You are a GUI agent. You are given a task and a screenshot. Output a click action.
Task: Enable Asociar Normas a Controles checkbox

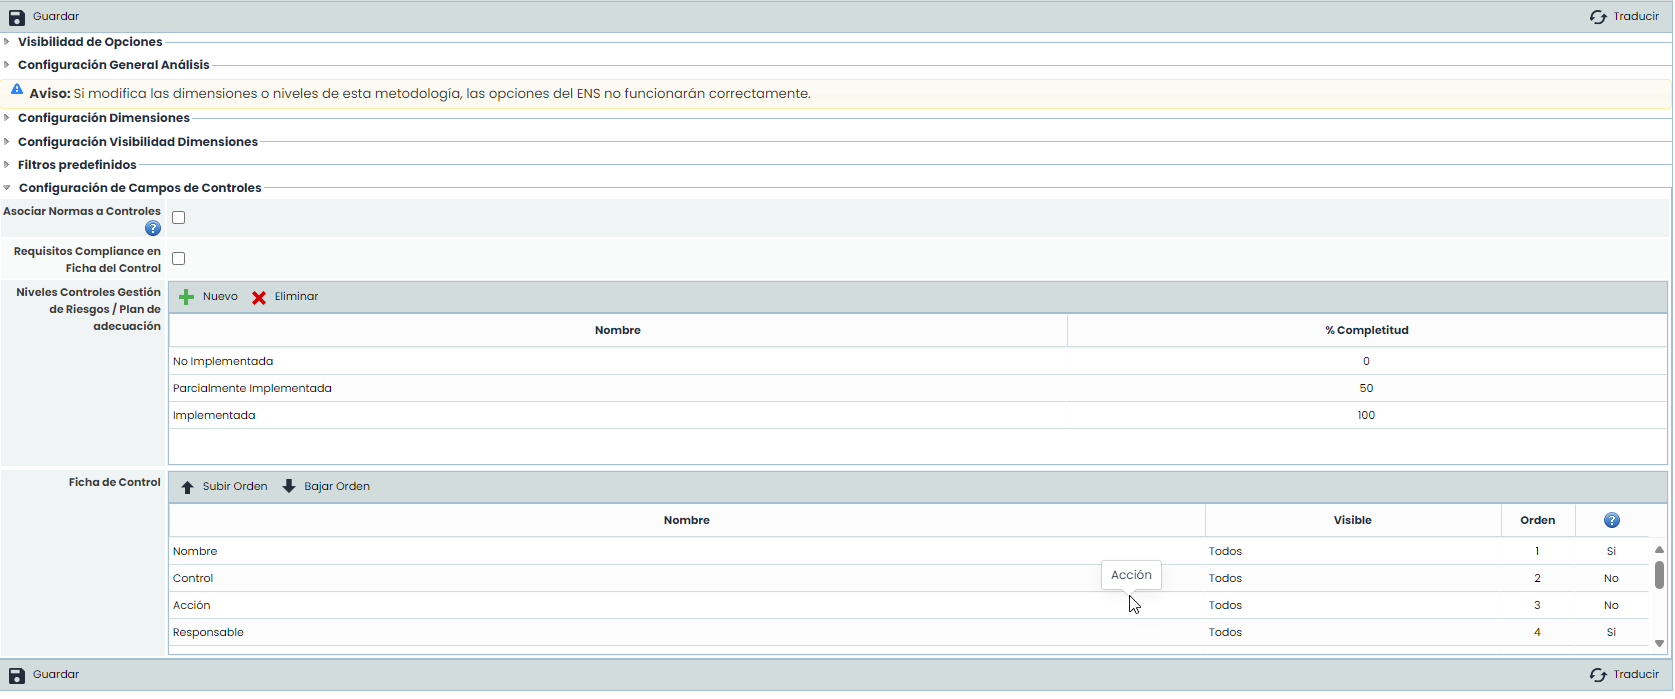[x=179, y=218]
